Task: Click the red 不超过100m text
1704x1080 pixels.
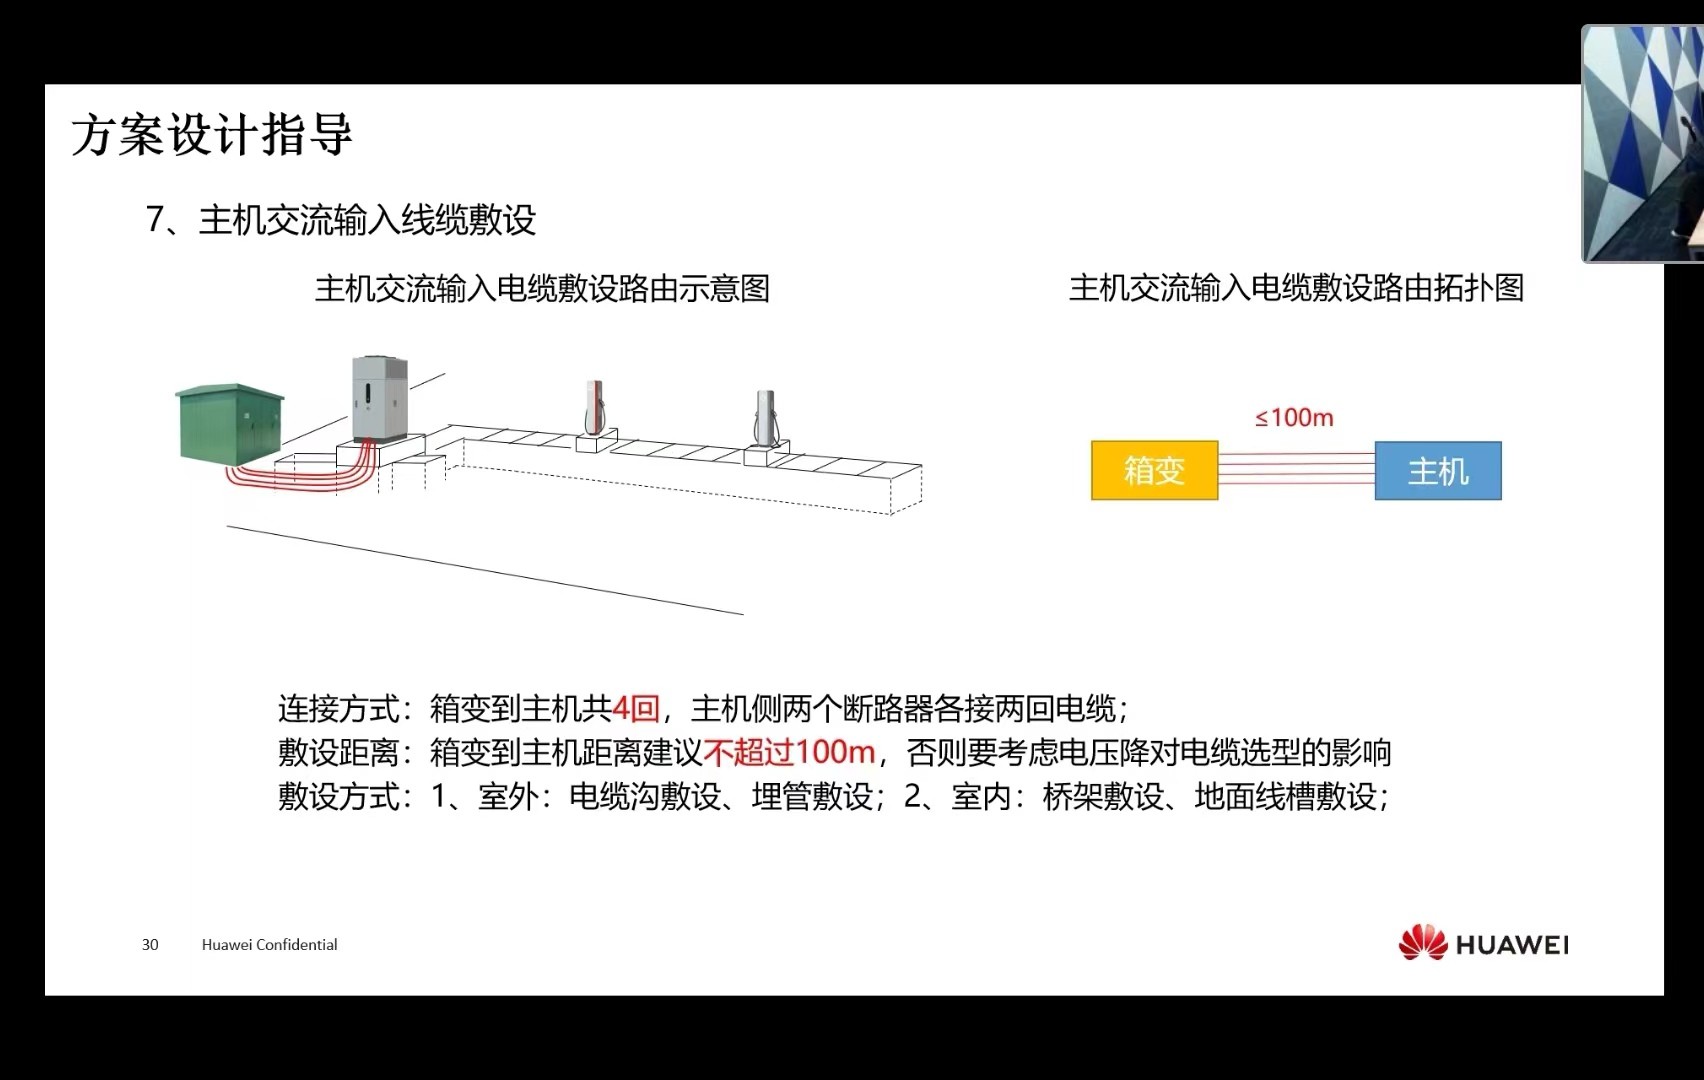Action: pyautogui.click(x=789, y=752)
